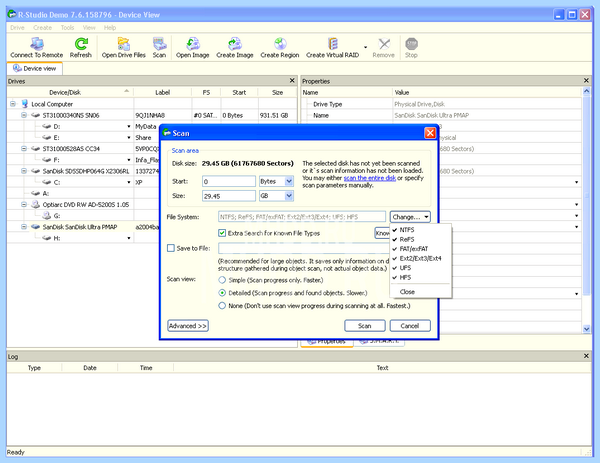This screenshot has width=600, height=463.
Task: Click the Advanced >> button
Action: tap(188, 326)
